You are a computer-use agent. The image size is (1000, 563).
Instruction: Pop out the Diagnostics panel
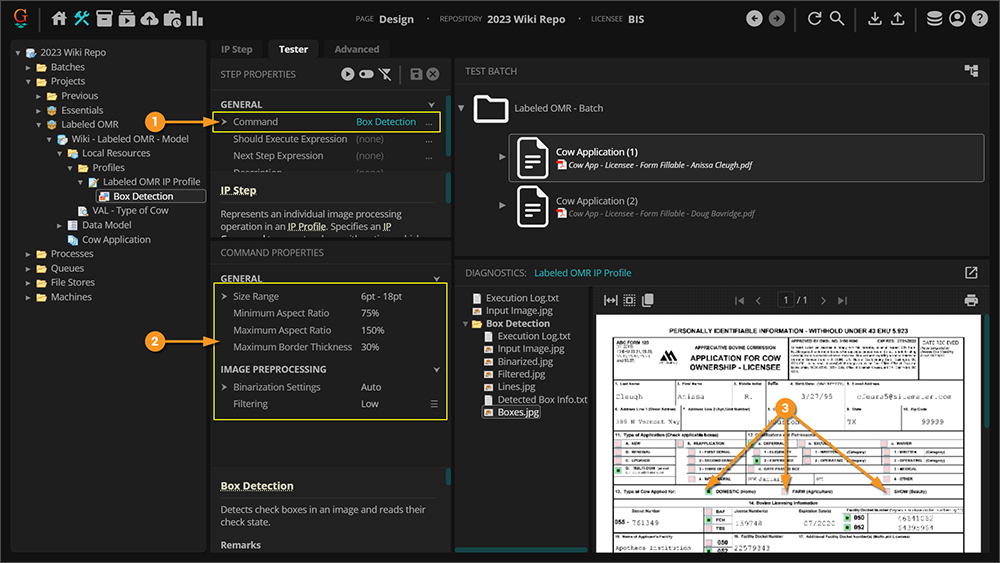coord(970,272)
